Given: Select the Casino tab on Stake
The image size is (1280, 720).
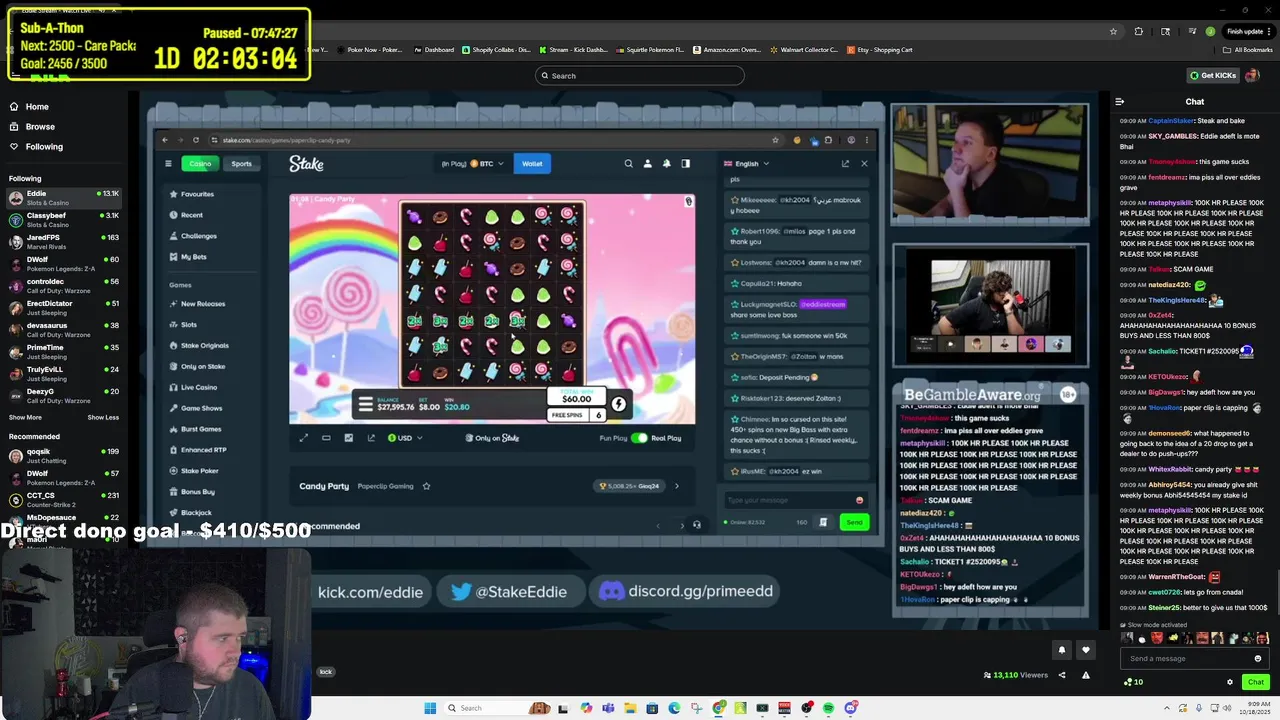Looking at the screenshot, I should tap(200, 164).
